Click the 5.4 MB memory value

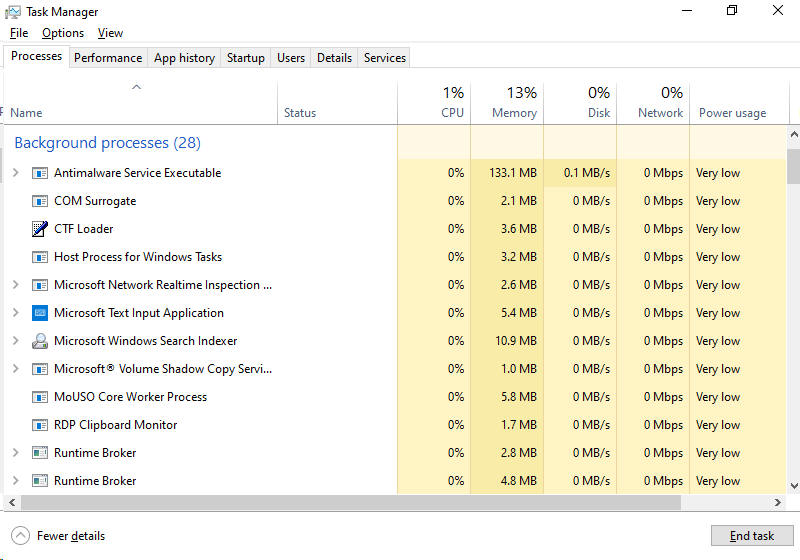pos(518,313)
